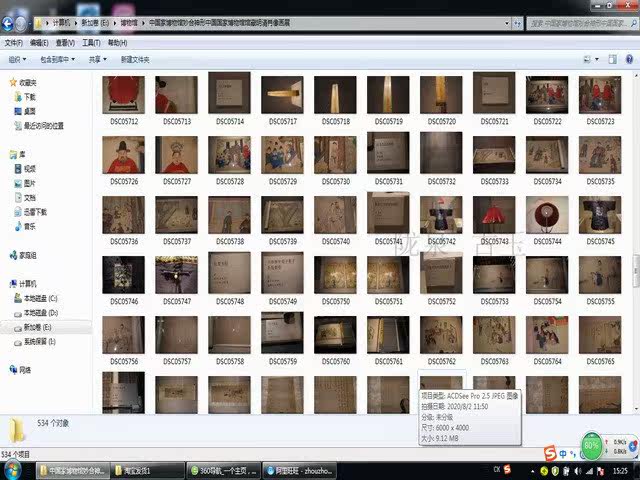Click 计算机 in the address breadcrumb
Screen dimensions: 640x480
pyautogui.click(x=61, y=23)
